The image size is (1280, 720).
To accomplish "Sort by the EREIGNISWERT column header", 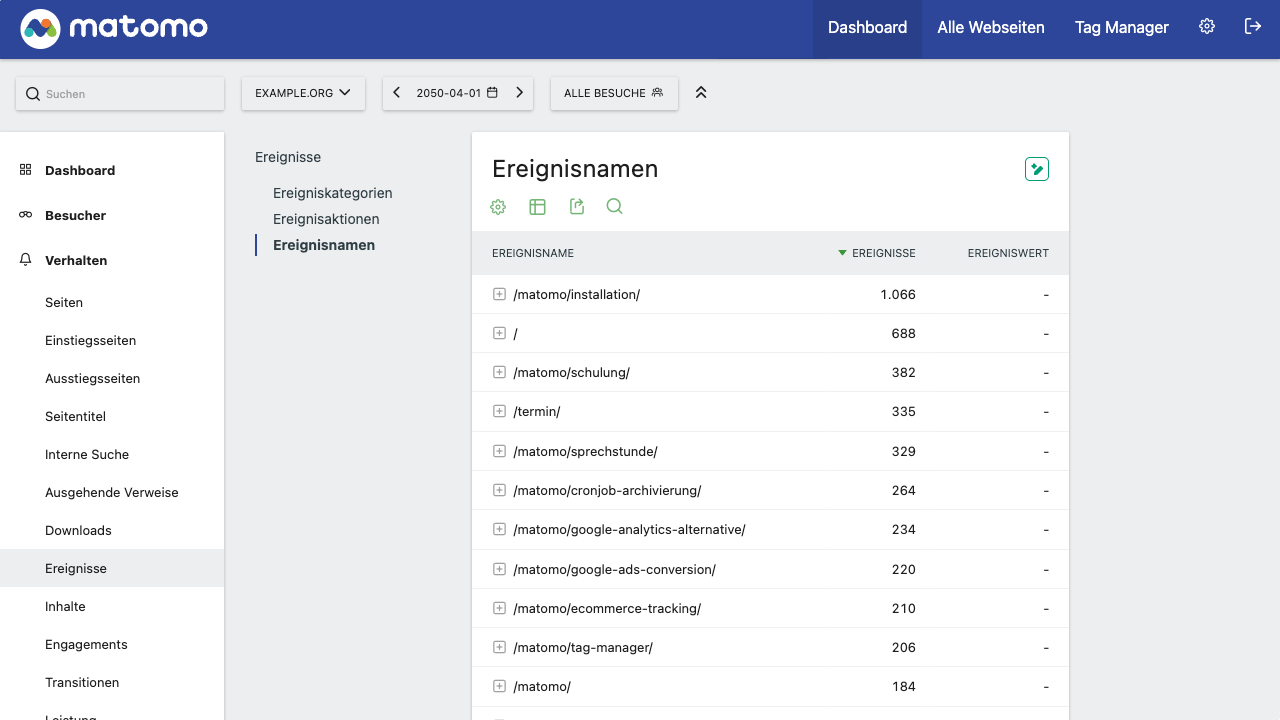I will [1008, 253].
